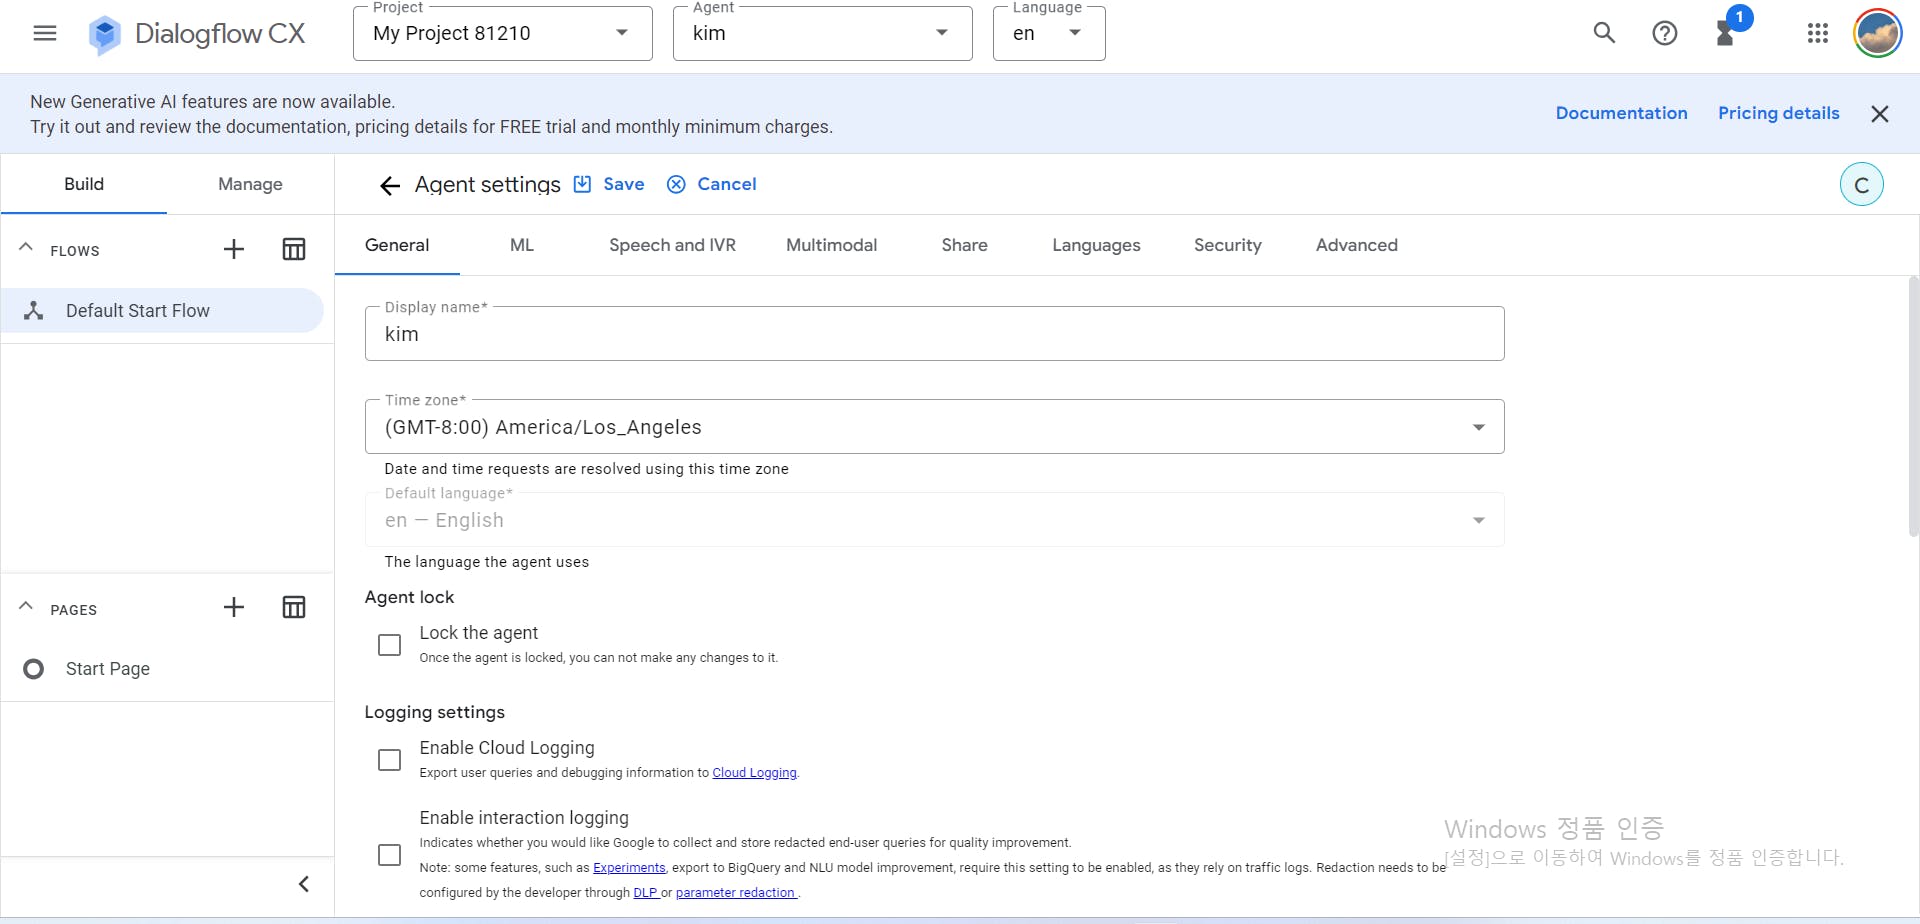The image size is (1920, 924).
Task: Open the Language en dropdown
Action: click(x=1049, y=33)
